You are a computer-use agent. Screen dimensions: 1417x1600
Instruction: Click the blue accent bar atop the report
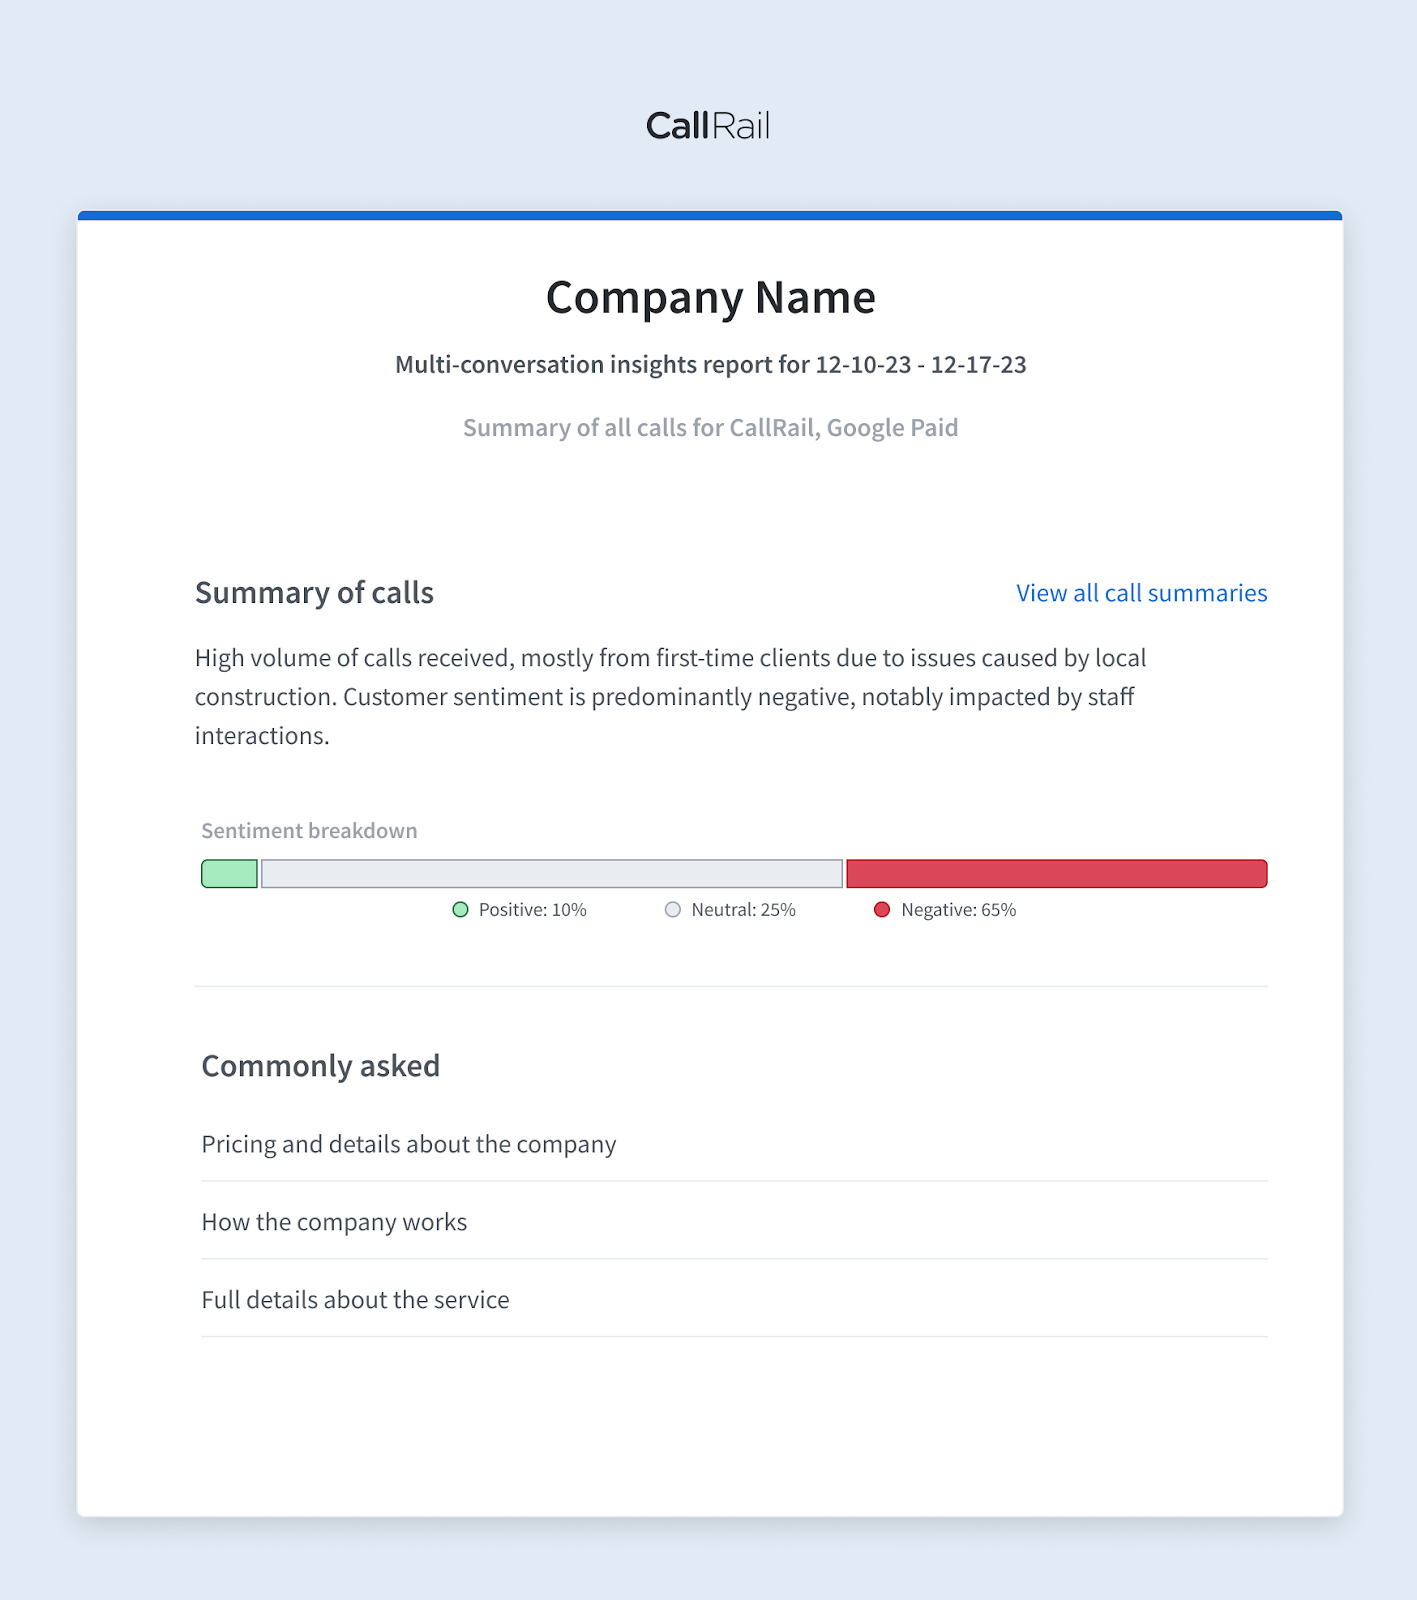pyautogui.click(x=709, y=213)
